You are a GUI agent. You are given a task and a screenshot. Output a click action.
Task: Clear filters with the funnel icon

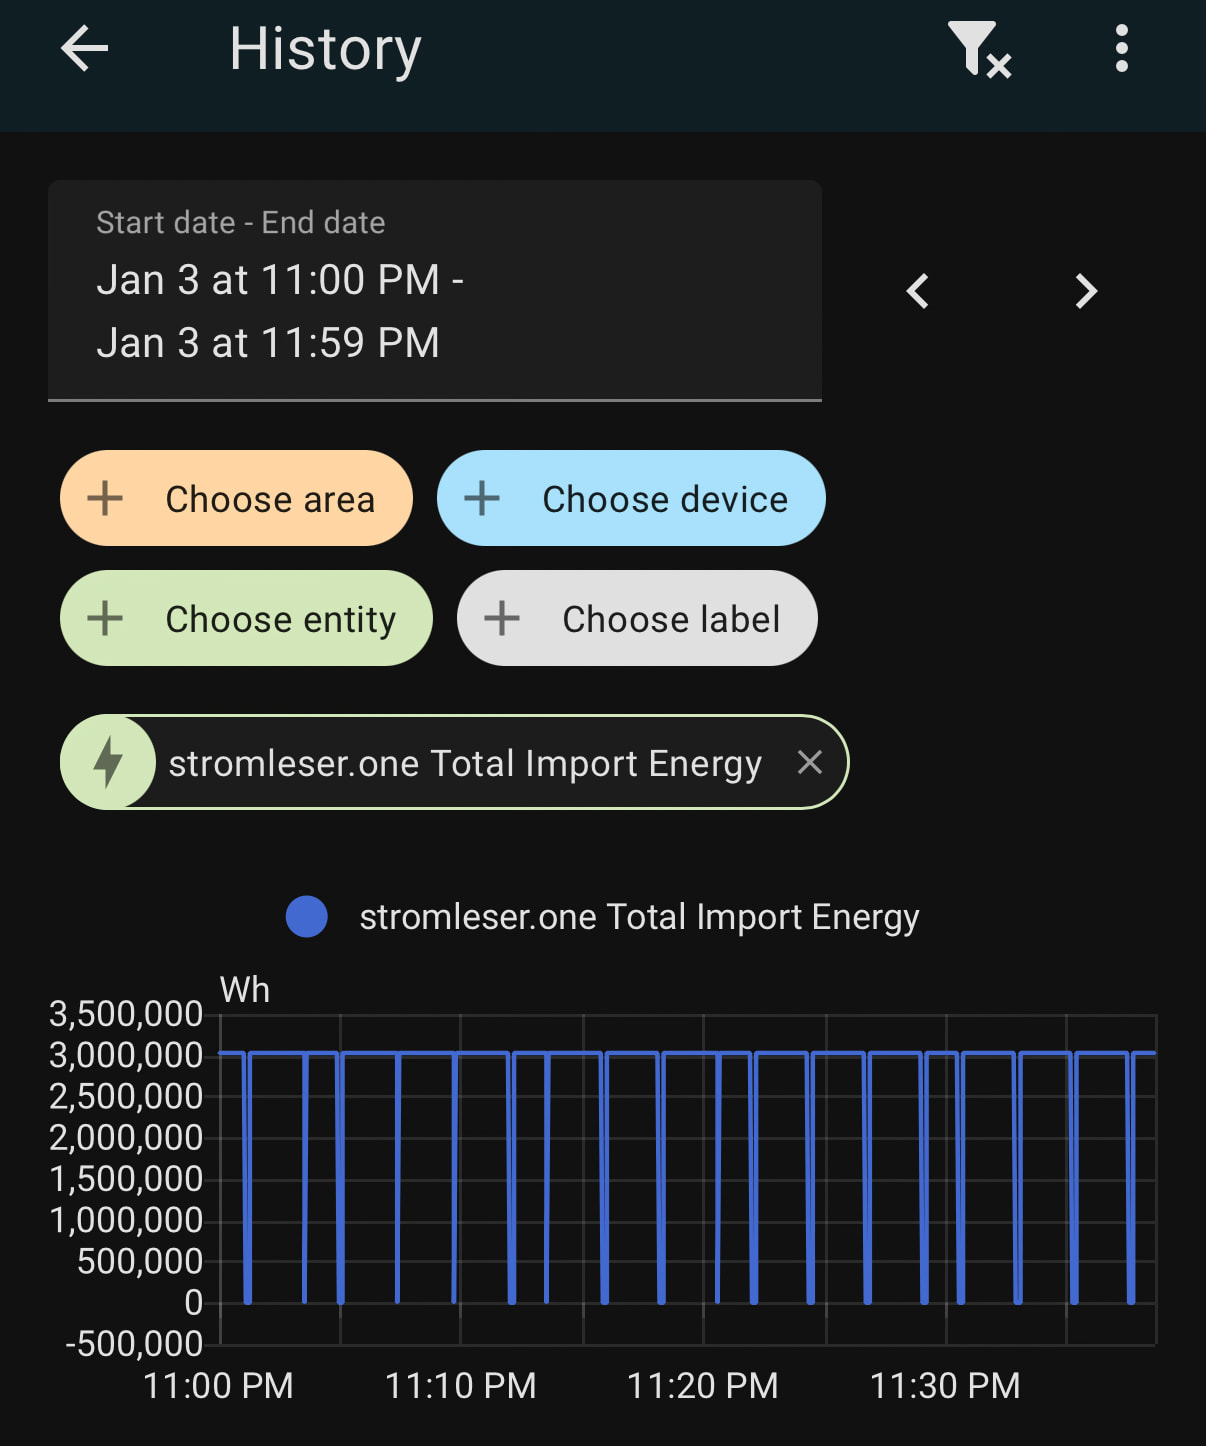(x=978, y=49)
